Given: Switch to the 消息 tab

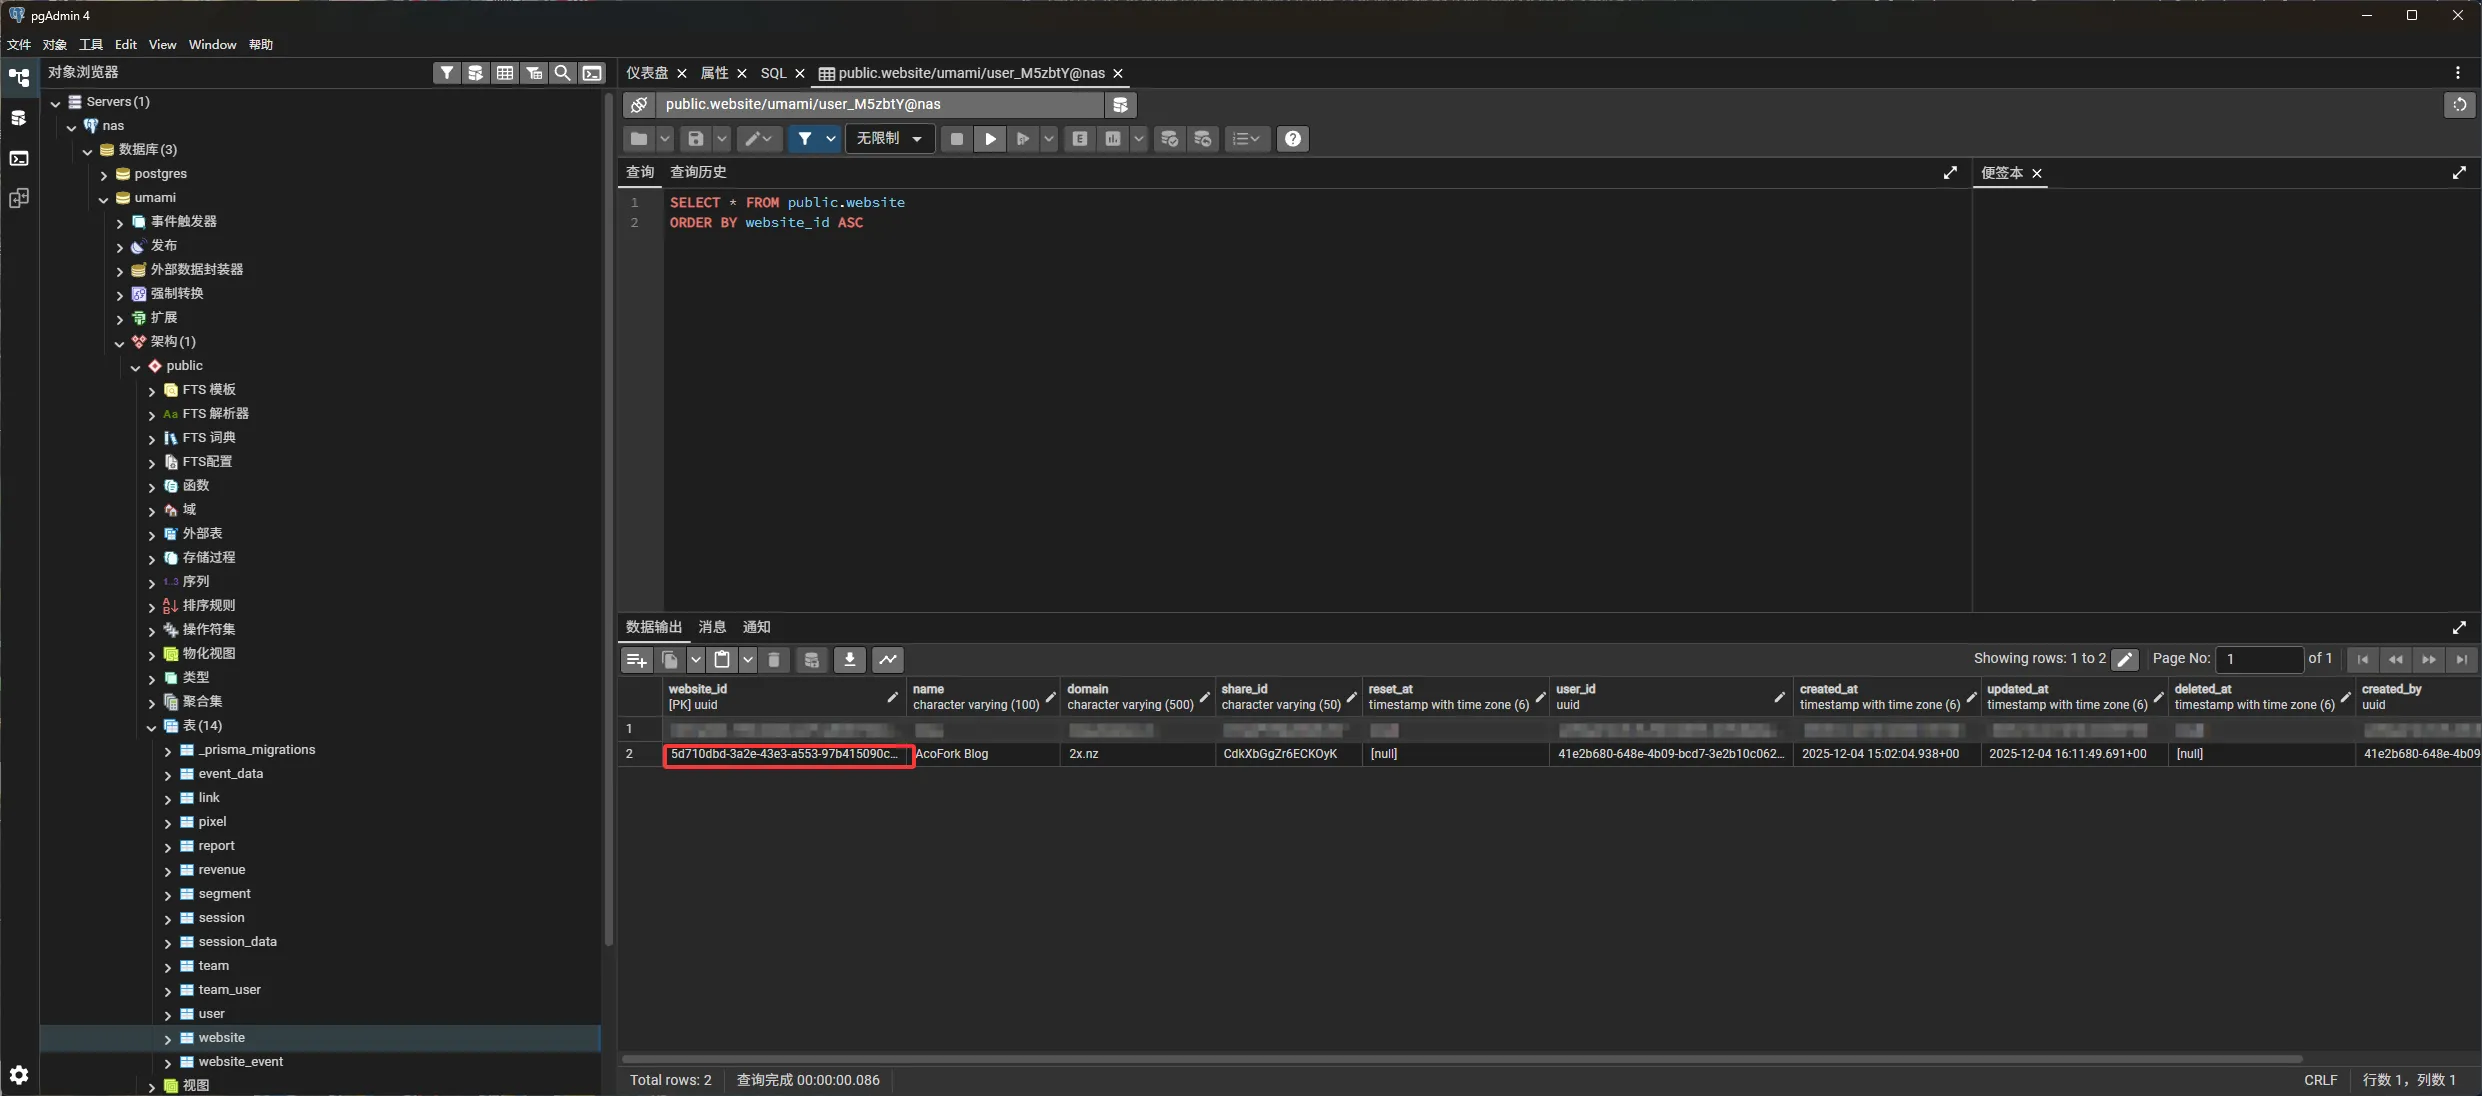Looking at the screenshot, I should [x=712, y=627].
